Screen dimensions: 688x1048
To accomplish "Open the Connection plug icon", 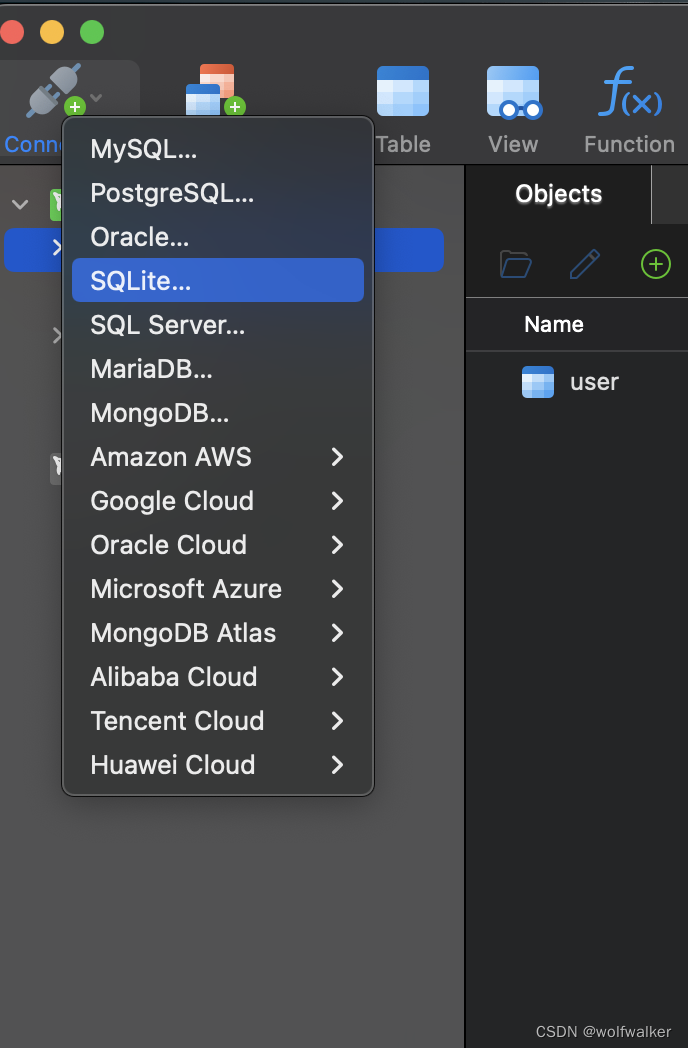I will pyautogui.click(x=55, y=90).
